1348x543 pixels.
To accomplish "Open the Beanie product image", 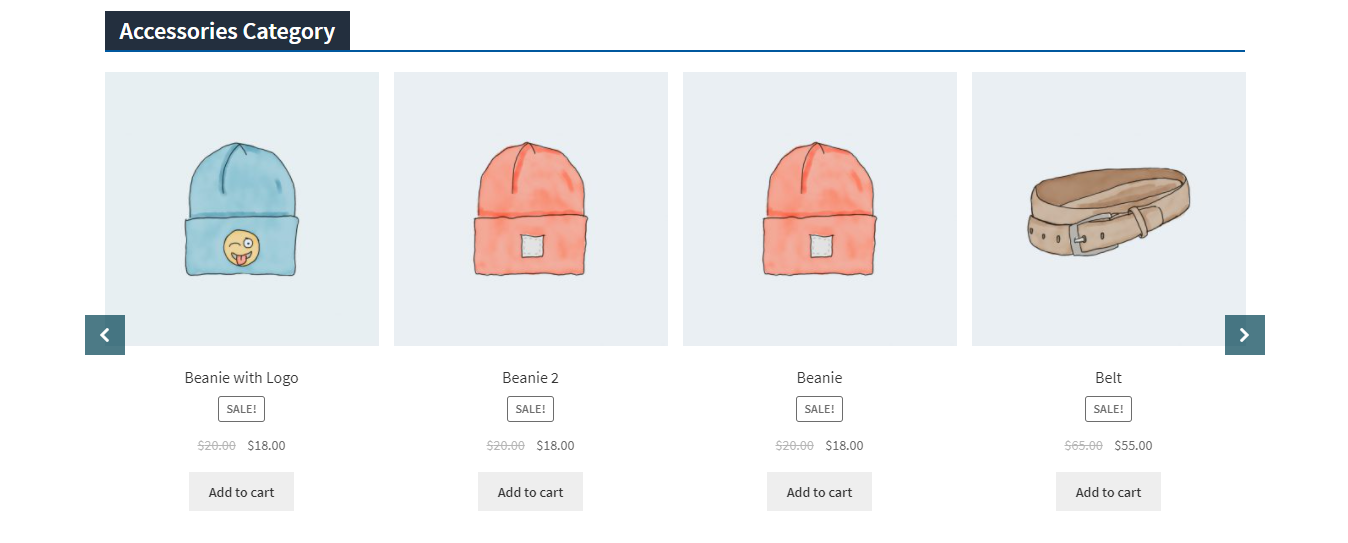I will 820,209.
